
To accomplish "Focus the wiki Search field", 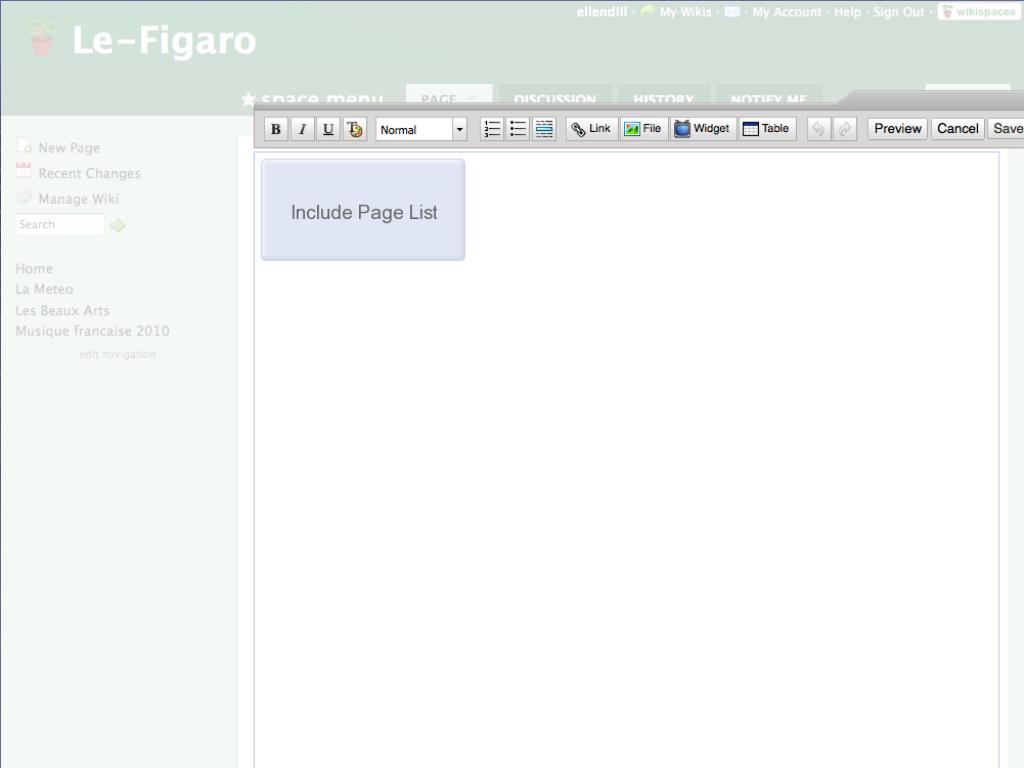I will tap(60, 225).
